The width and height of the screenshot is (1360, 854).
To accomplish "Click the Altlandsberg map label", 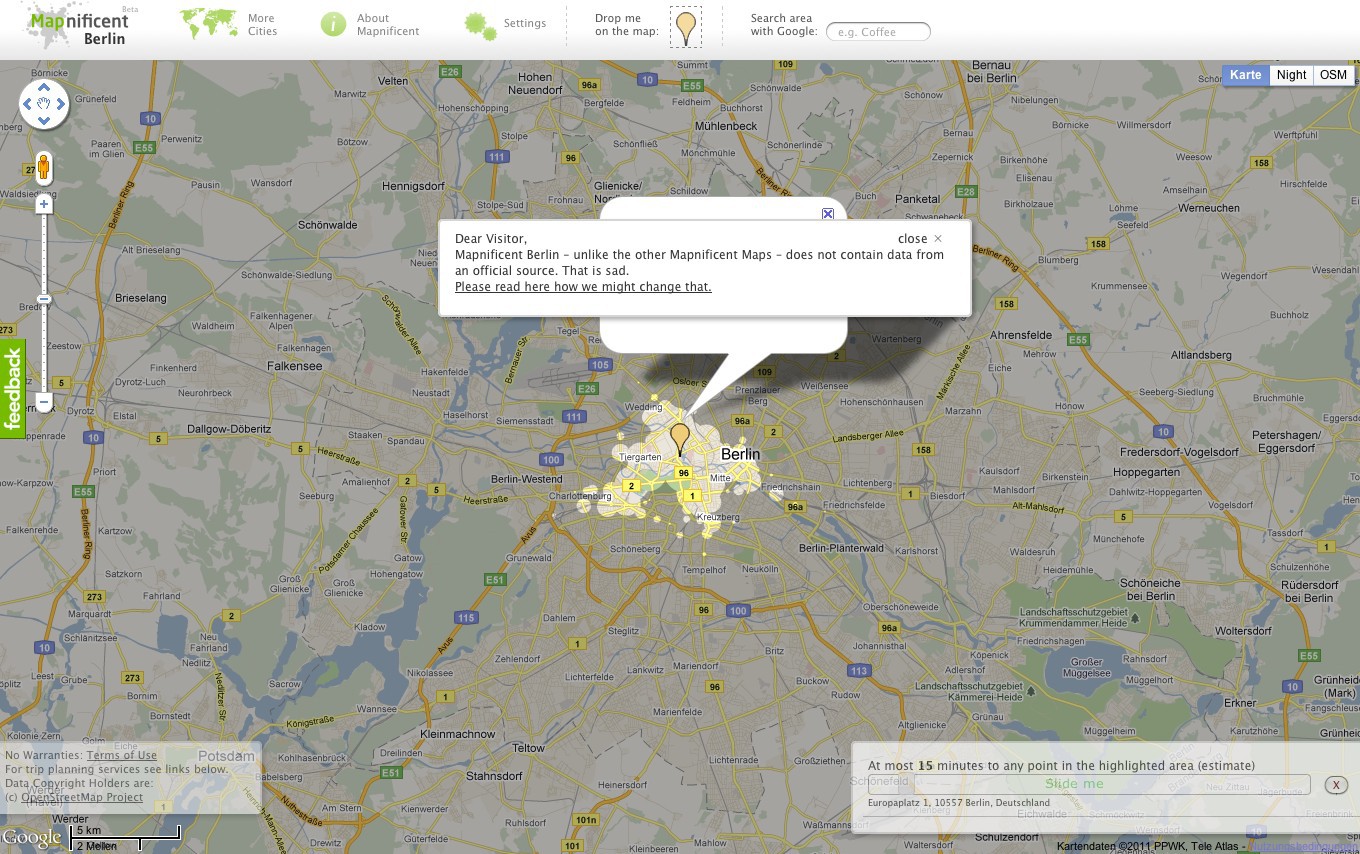I will coord(1201,355).
